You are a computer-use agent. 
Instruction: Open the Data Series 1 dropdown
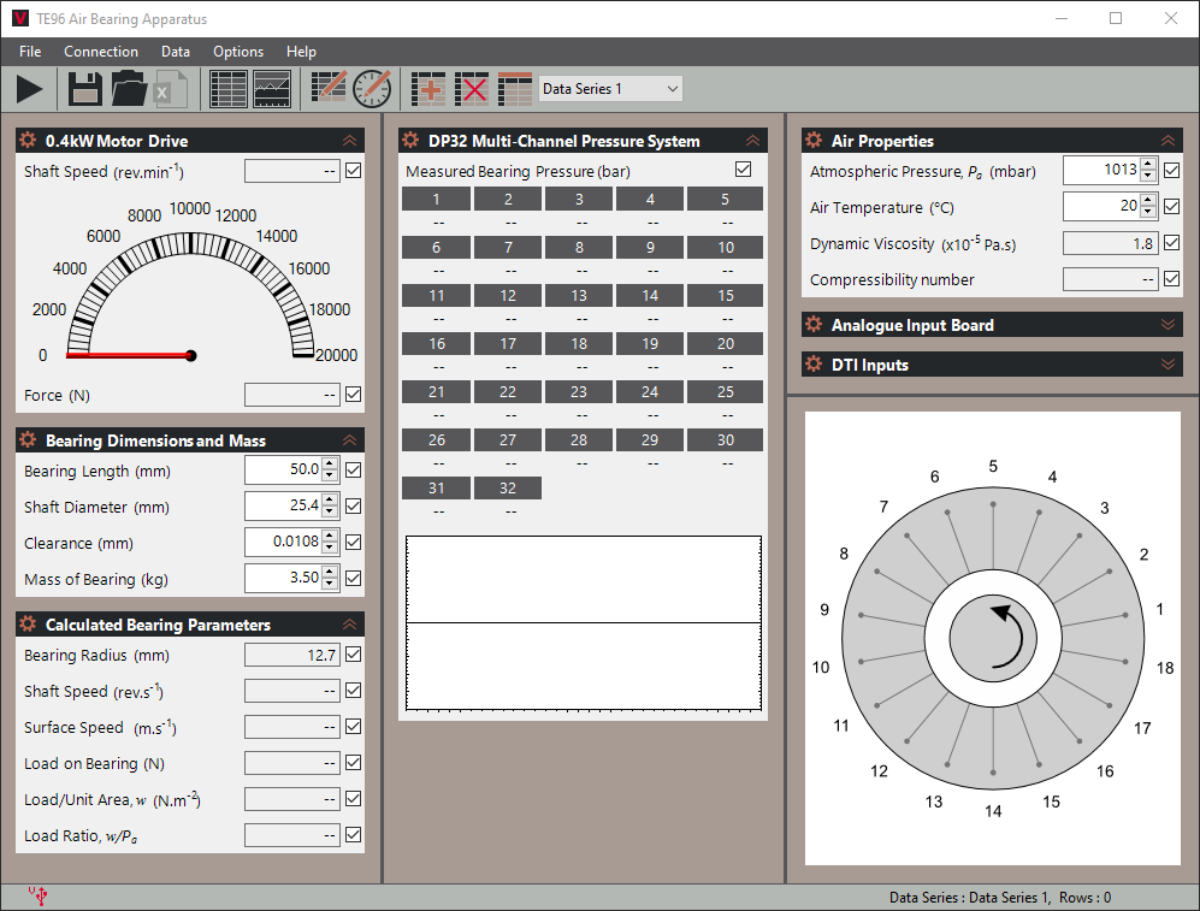(611, 89)
